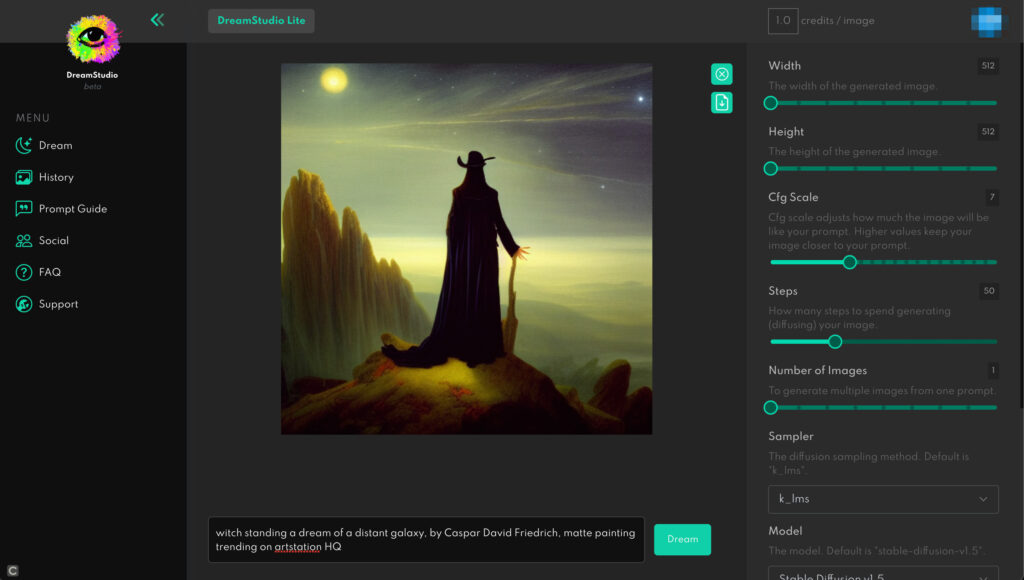Screen dimensions: 1024x580
Task: Discard the generated image with X icon
Action: (x=721, y=74)
